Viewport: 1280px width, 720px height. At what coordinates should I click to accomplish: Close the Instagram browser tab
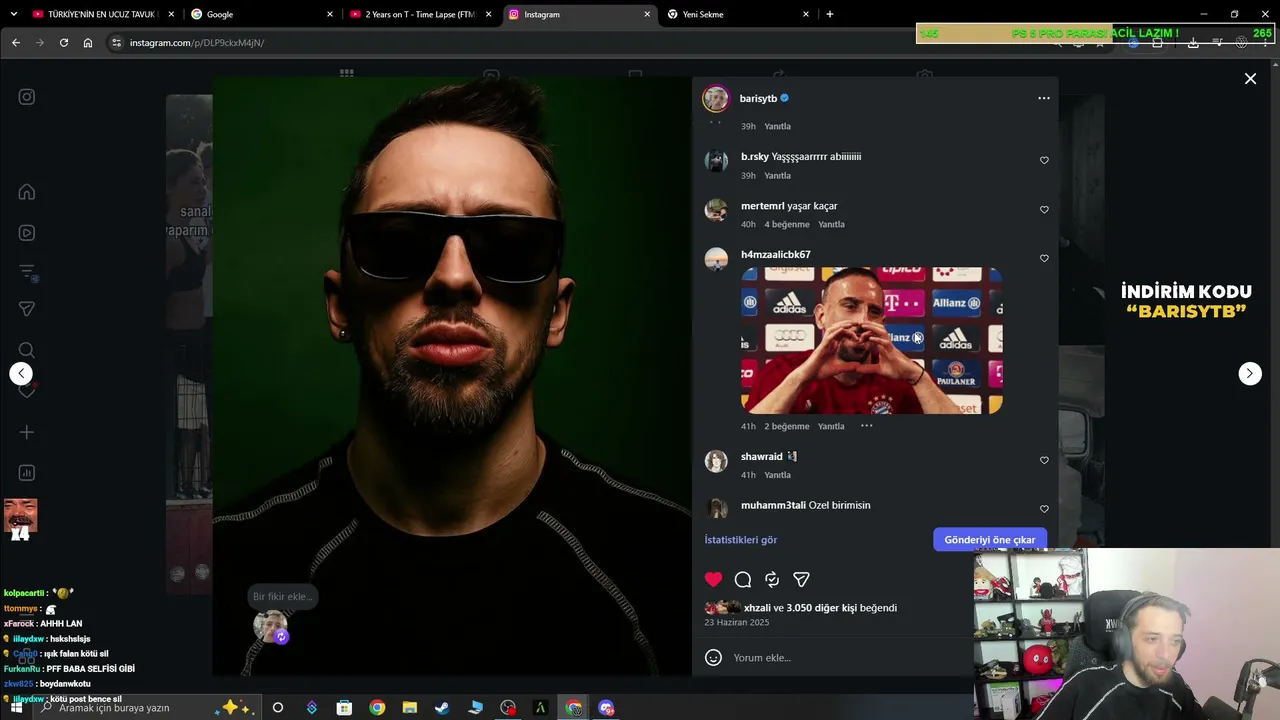pyautogui.click(x=647, y=14)
